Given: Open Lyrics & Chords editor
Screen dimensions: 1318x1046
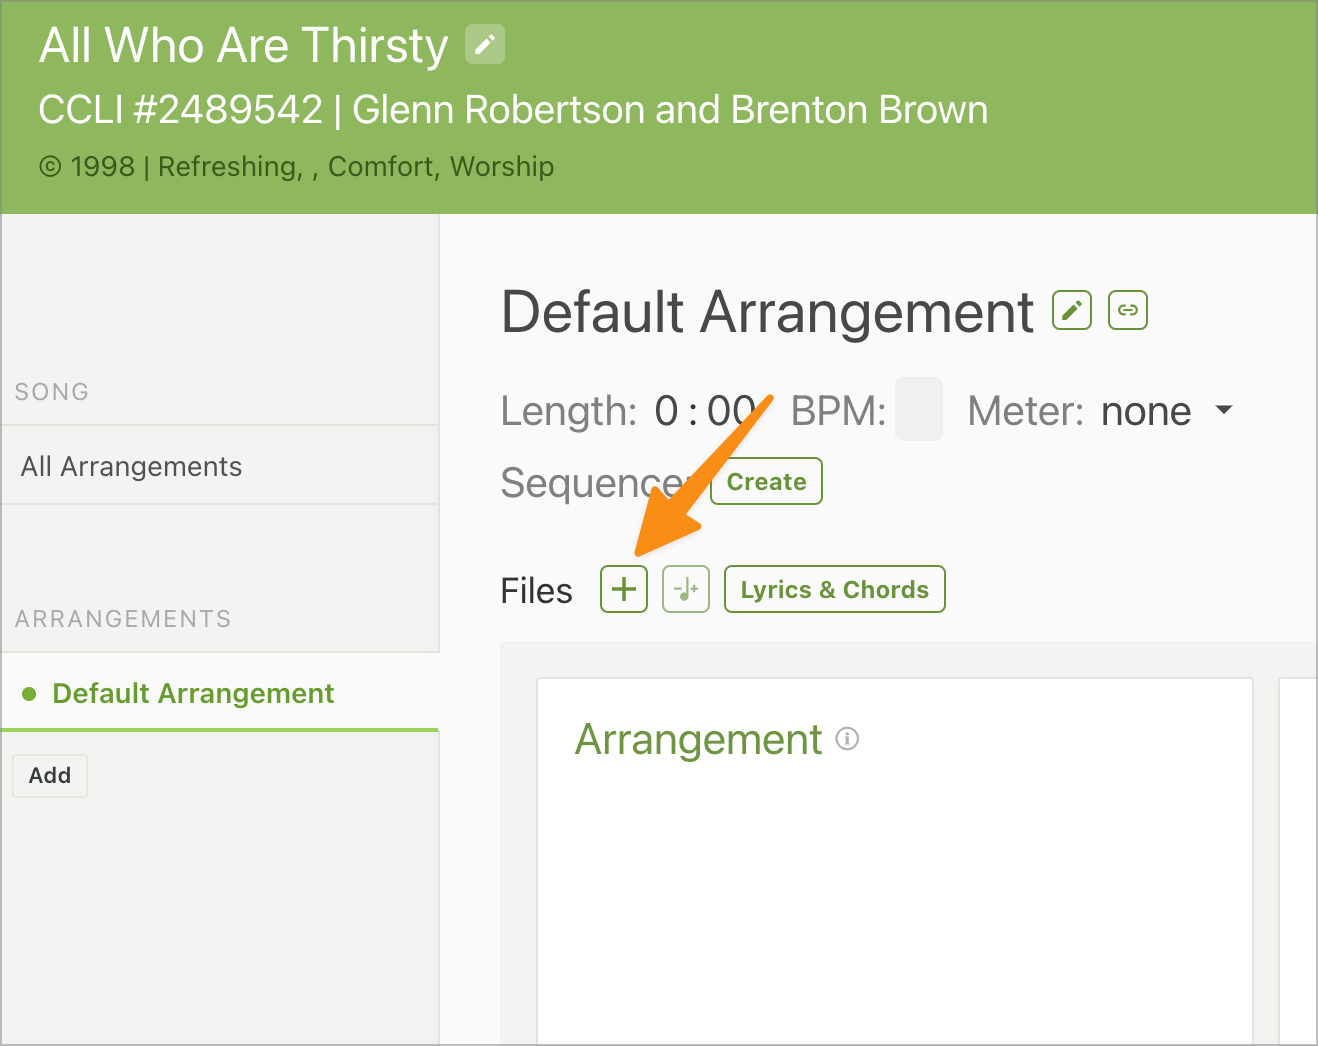Looking at the screenshot, I should (834, 589).
